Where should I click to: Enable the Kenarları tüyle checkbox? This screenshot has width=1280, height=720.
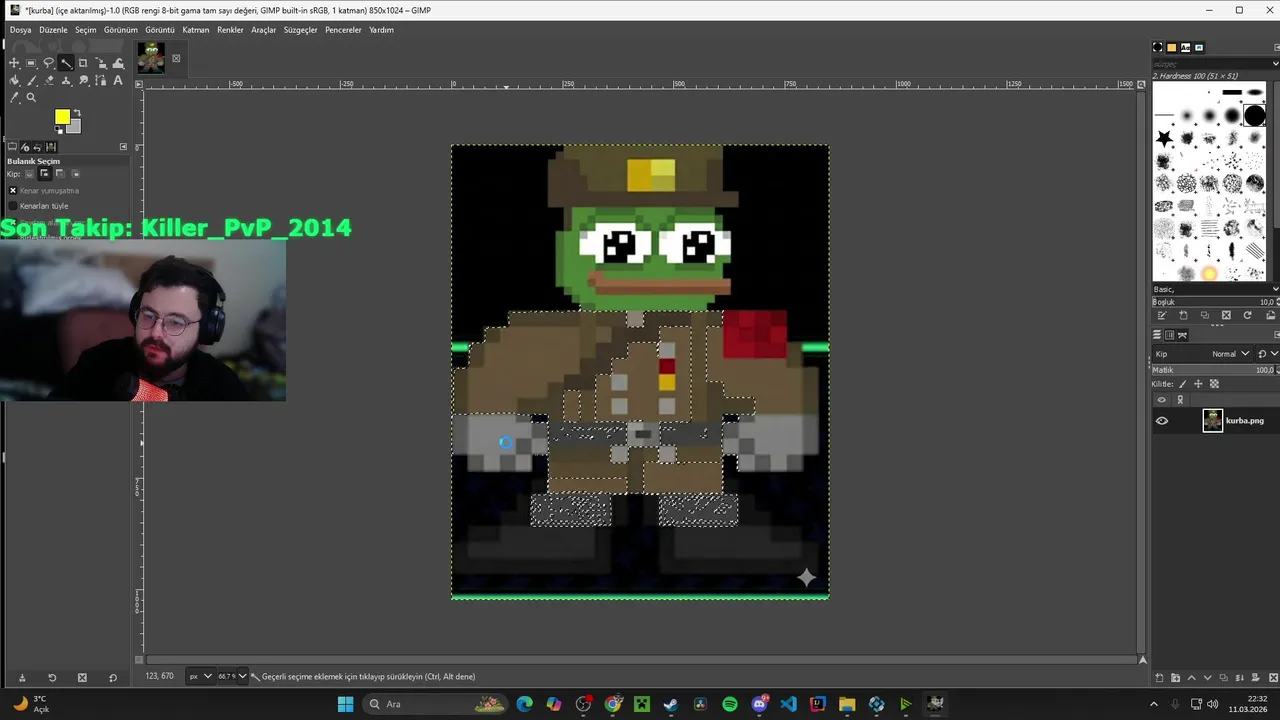(x=13, y=206)
